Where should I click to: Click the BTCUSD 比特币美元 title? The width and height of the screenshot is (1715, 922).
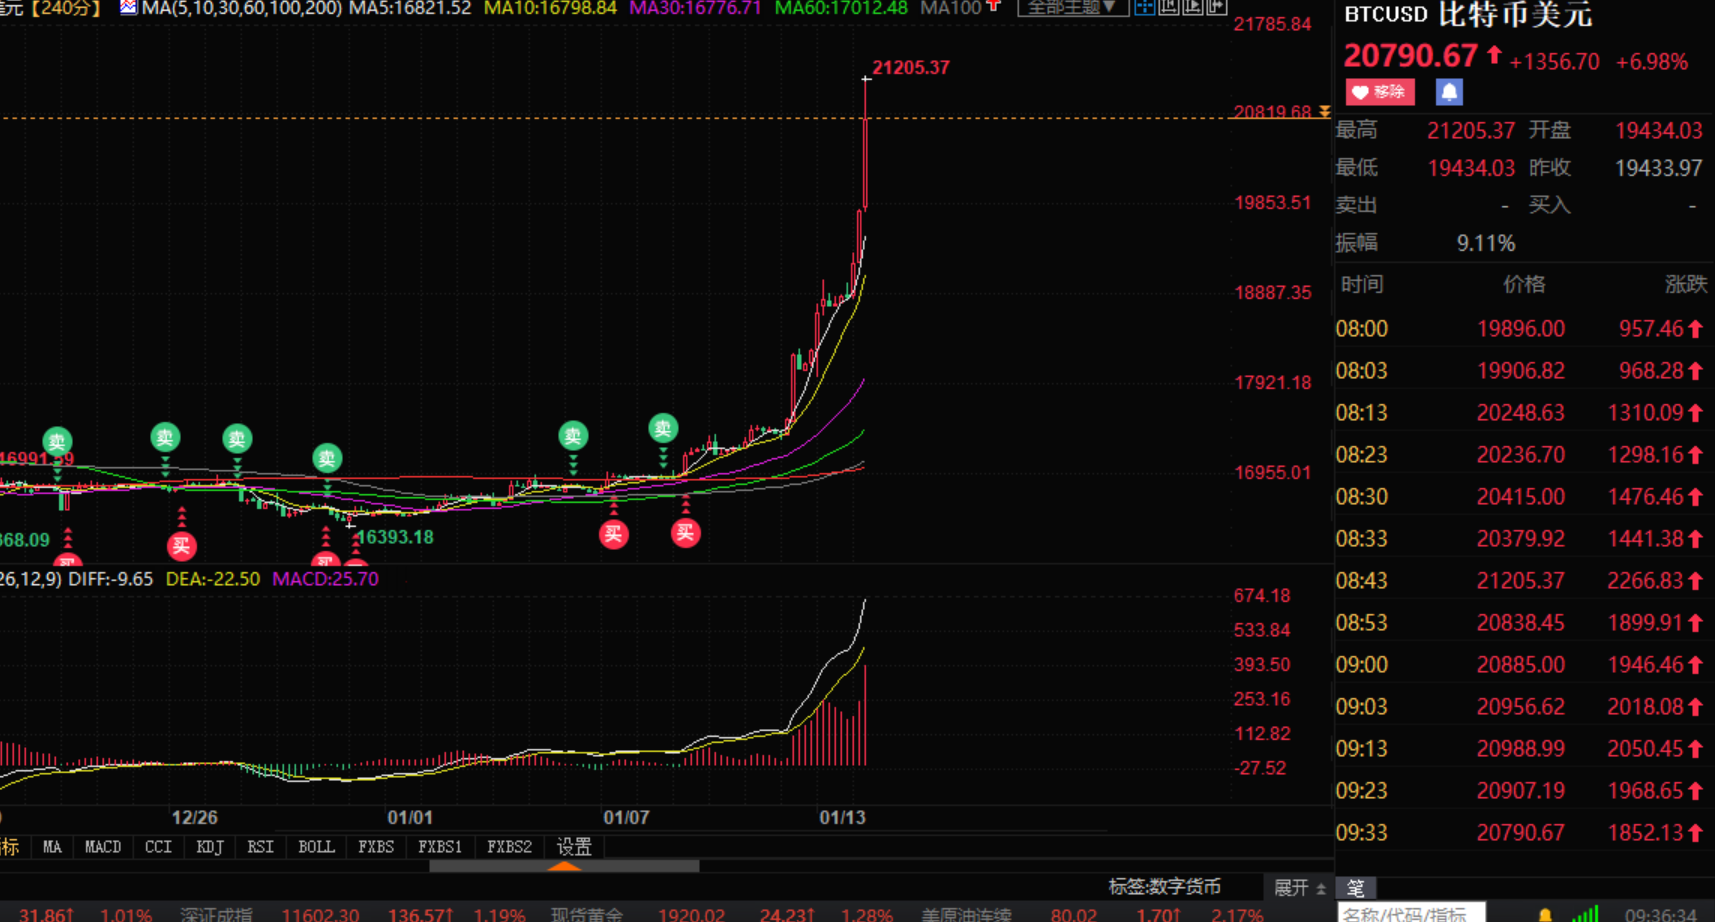(1468, 14)
